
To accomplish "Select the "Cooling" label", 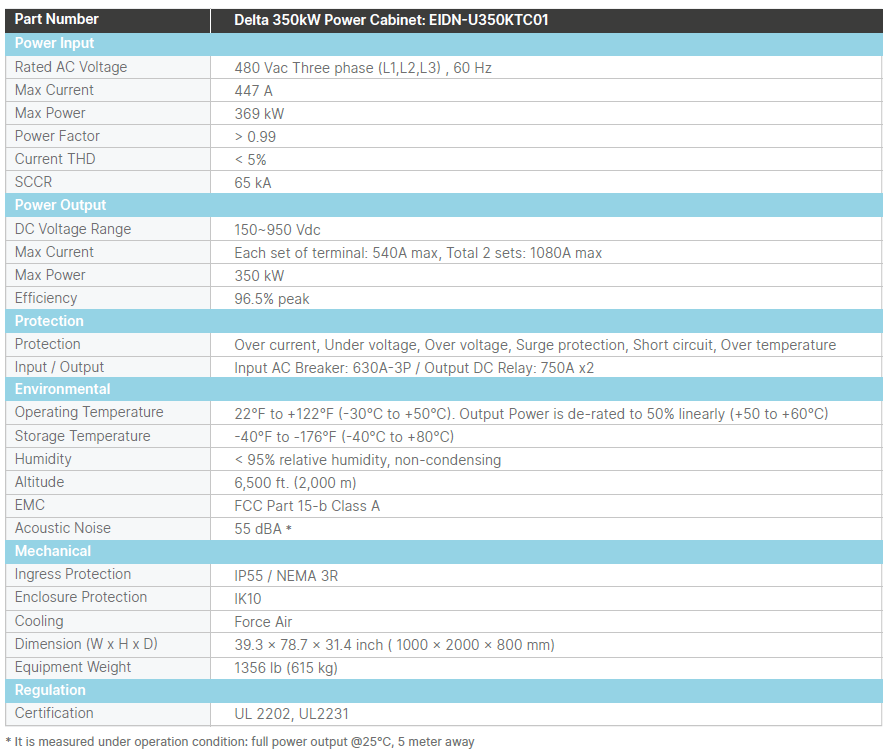I will pos(39,621).
